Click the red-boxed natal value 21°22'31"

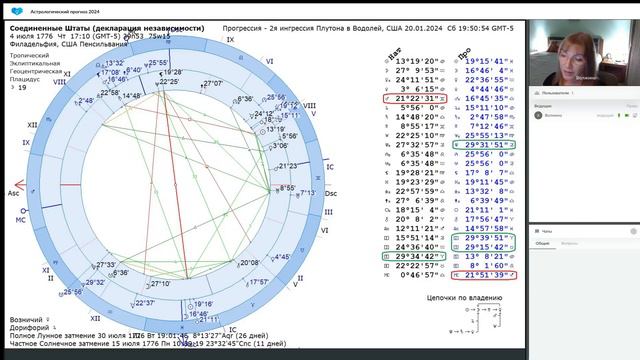415,98
